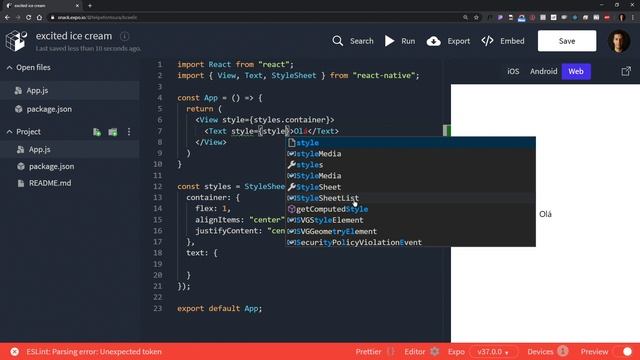Switch preview to Android tab
Image resolution: width=640 pixels, height=360 pixels.
coord(543,71)
